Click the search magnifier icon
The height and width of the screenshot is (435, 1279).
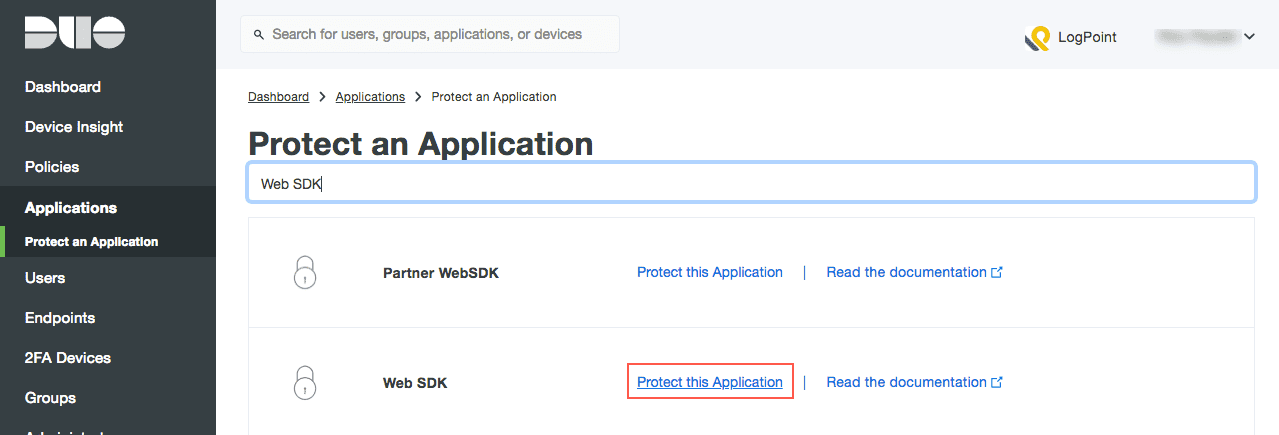(260, 35)
